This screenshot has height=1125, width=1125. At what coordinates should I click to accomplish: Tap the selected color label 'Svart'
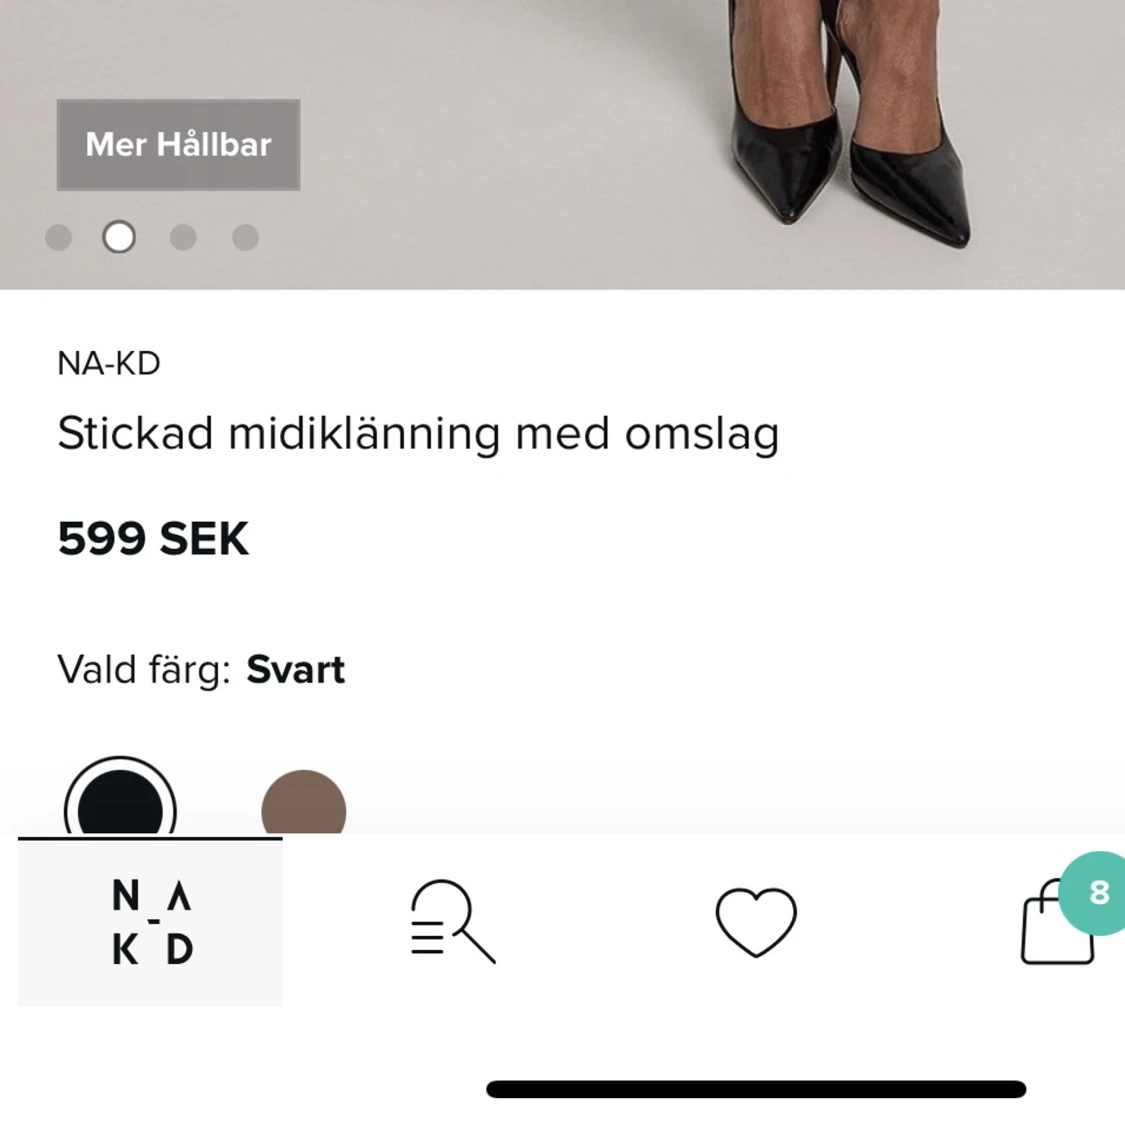click(x=295, y=669)
